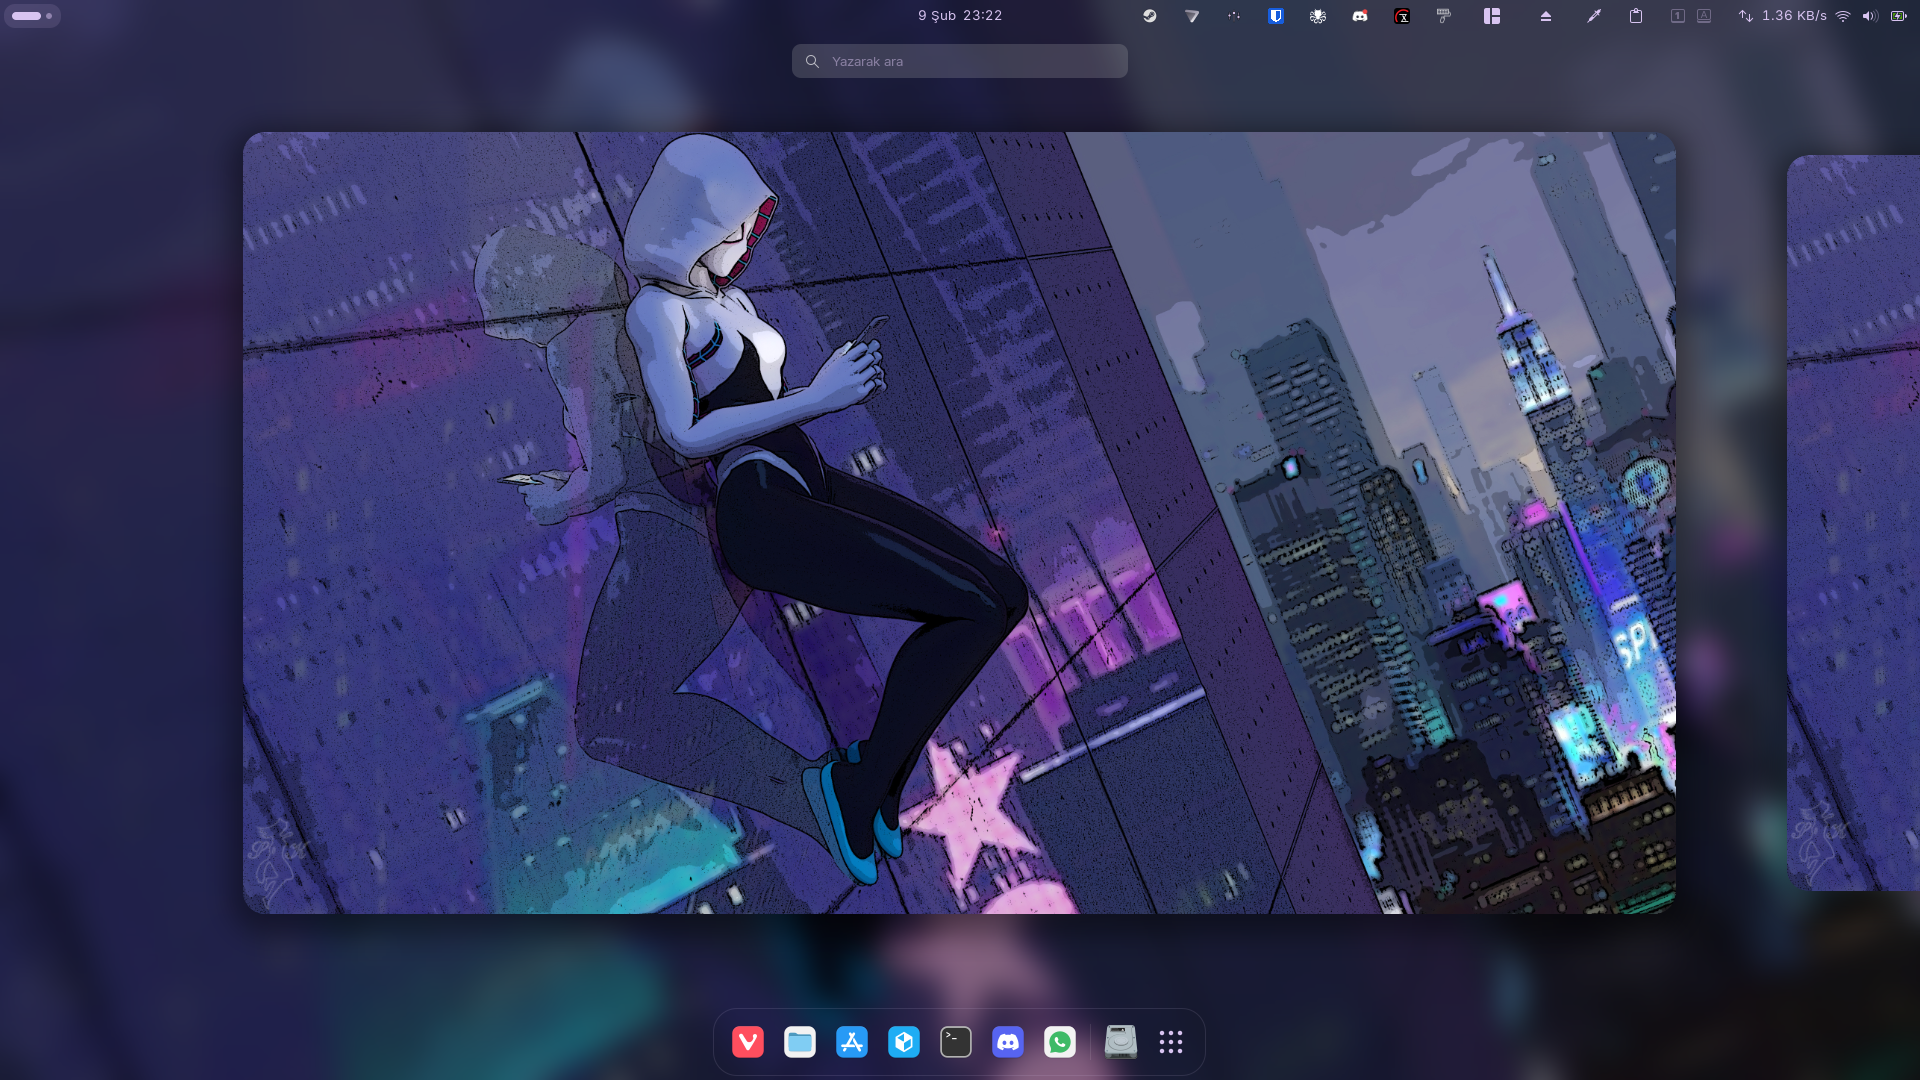The height and width of the screenshot is (1080, 1920).
Task: Open Discord from the dock
Action: pos(1008,1042)
